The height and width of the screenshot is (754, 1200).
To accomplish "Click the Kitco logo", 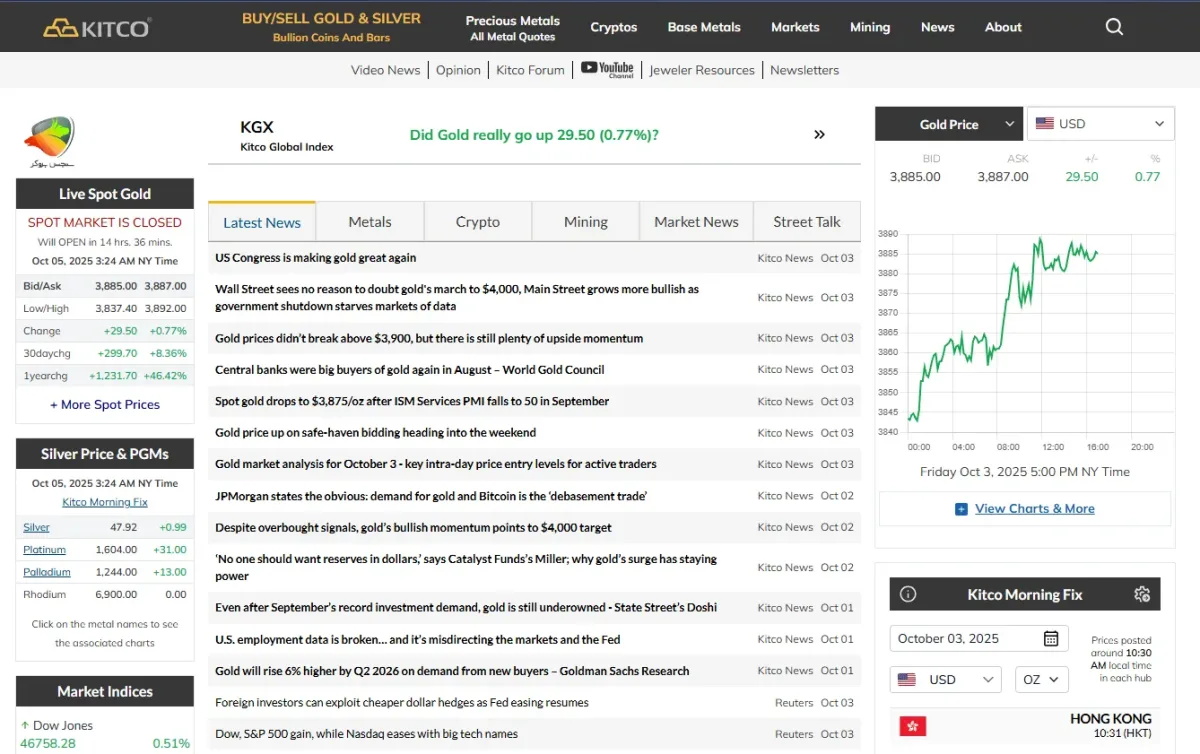I will point(97,27).
